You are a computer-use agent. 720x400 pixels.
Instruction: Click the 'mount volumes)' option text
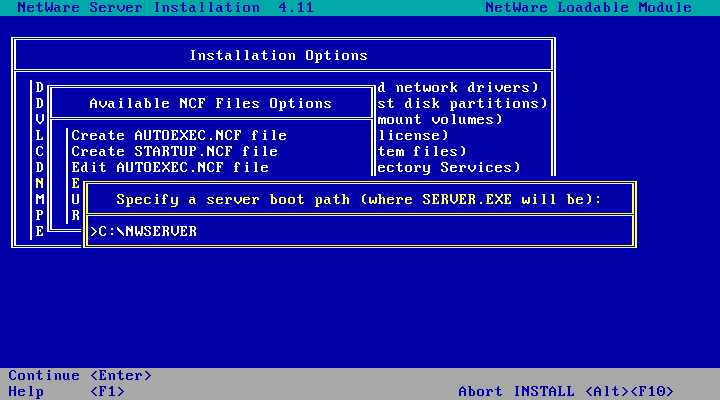pos(440,119)
